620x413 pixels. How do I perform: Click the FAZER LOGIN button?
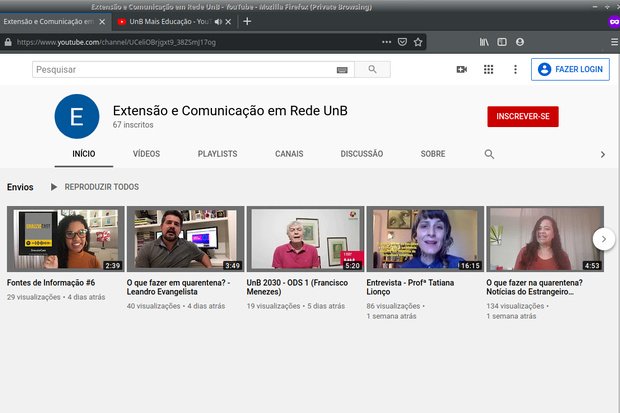[570, 69]
